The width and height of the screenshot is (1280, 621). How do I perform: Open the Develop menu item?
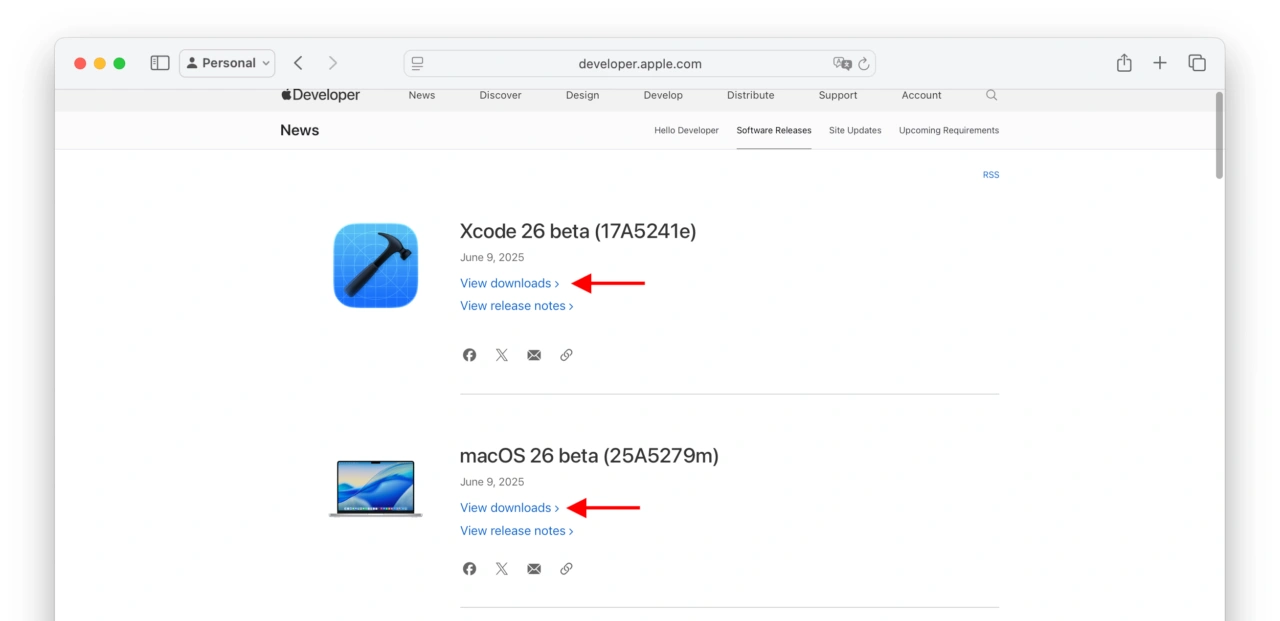coord(663,95)
